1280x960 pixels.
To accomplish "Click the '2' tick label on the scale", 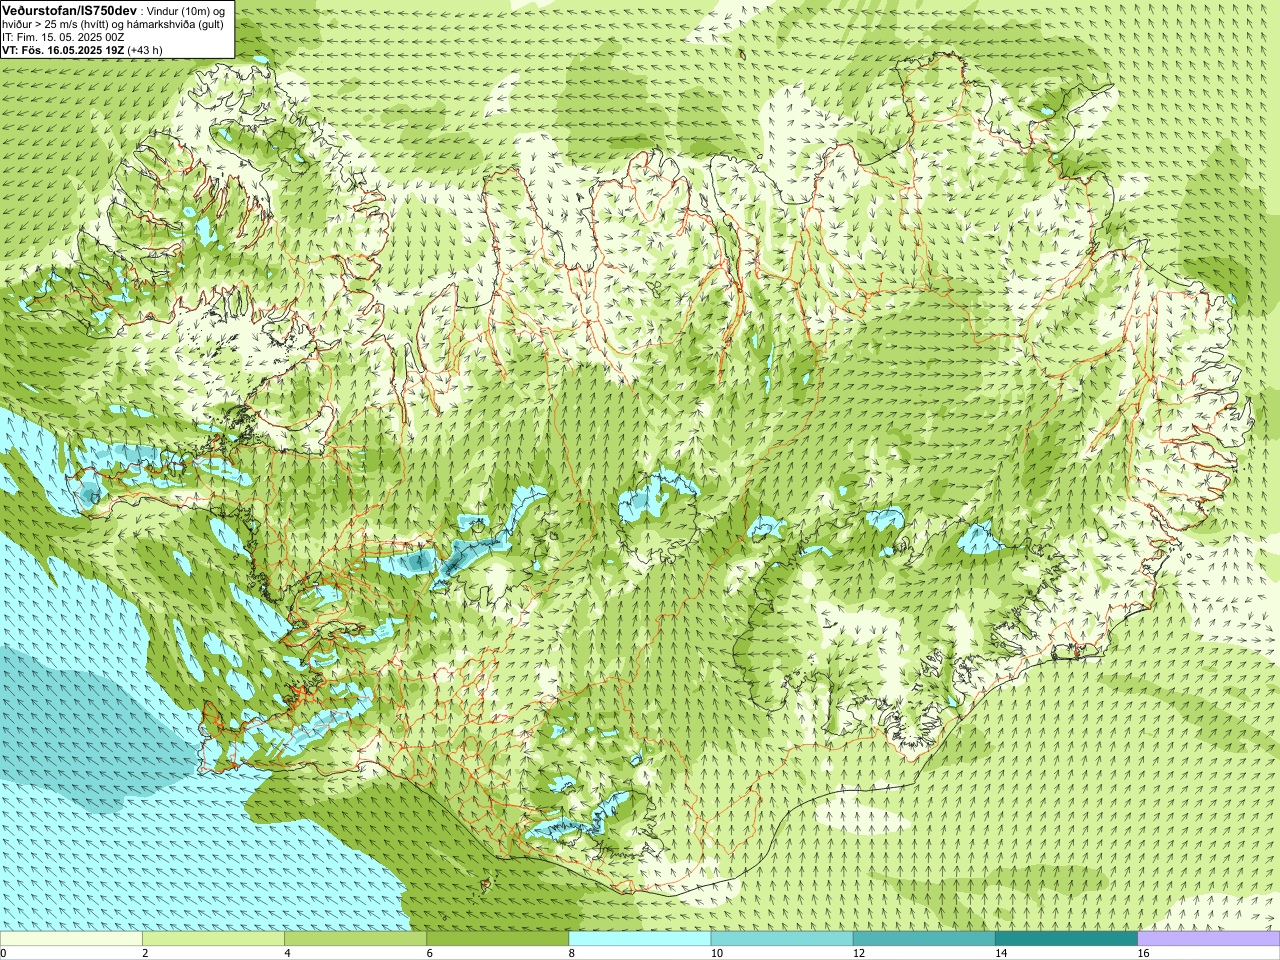I will coord(145,953).
